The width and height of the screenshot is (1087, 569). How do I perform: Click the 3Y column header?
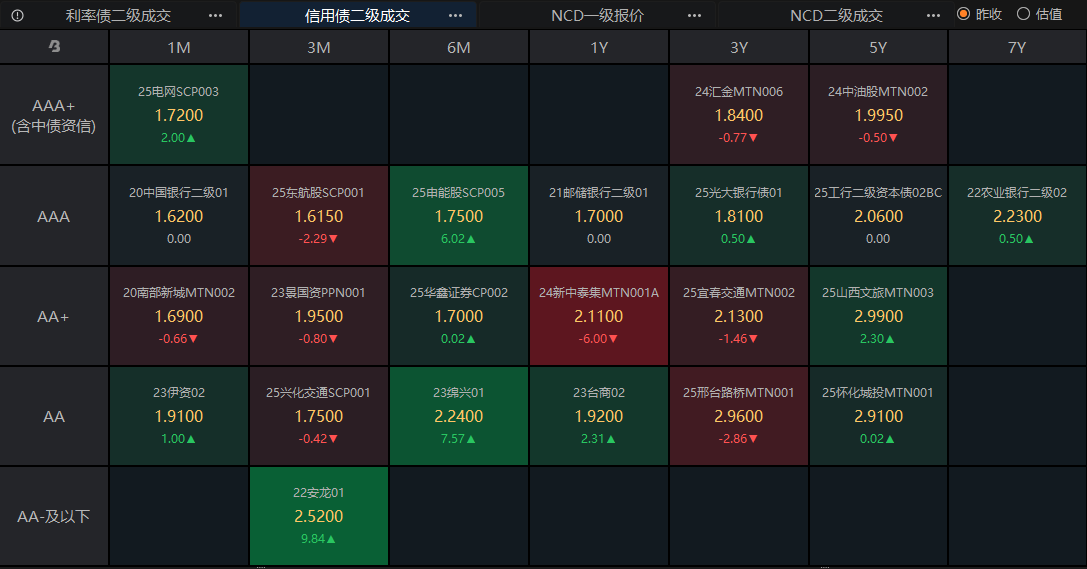tap(739, 47)
